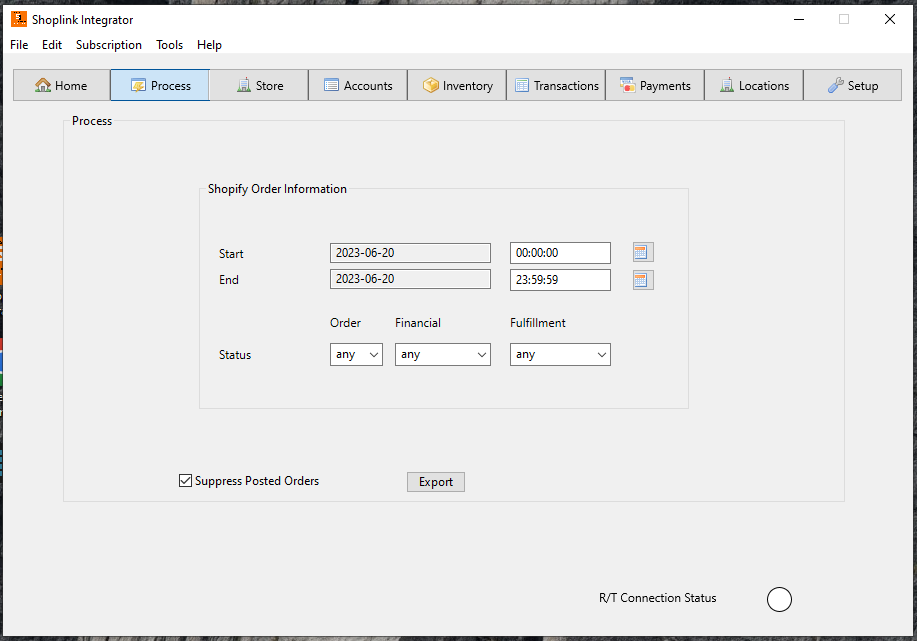Open the File menu
Screen dimensions: 917x641
click(19, 45)
